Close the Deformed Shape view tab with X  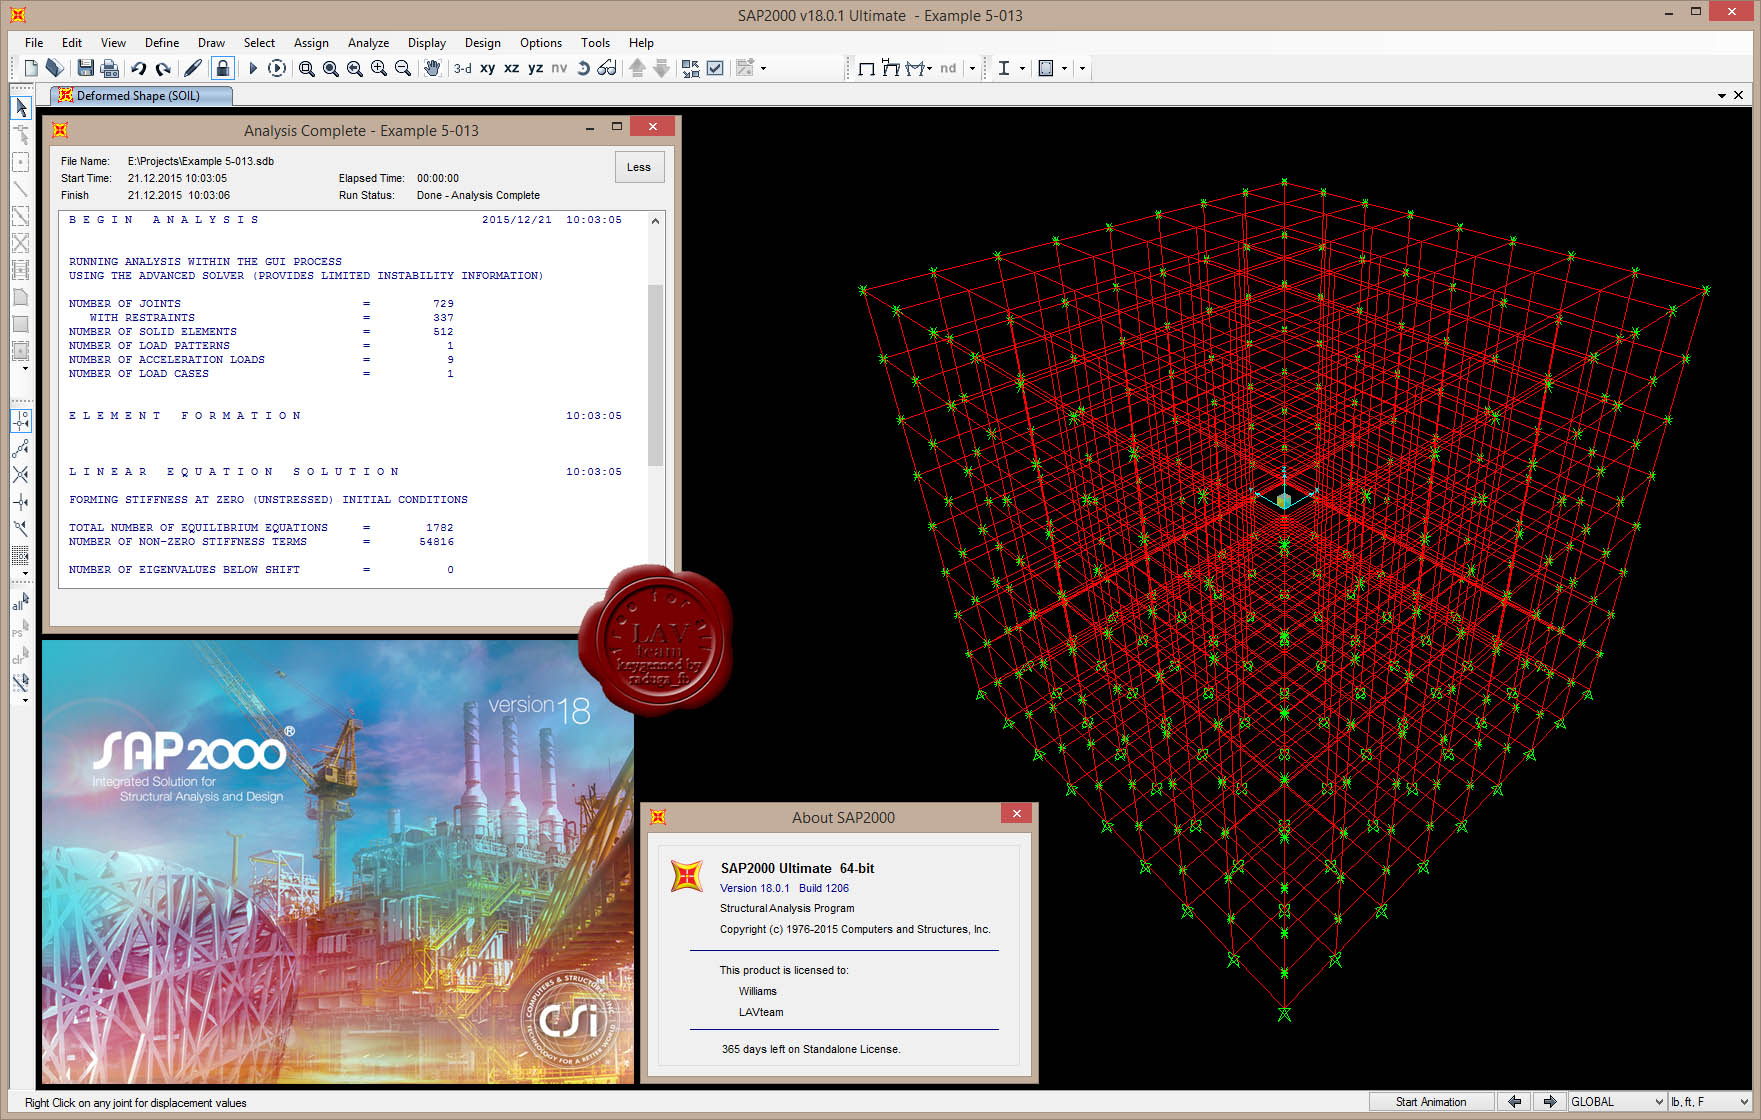tap(1739, 95)
